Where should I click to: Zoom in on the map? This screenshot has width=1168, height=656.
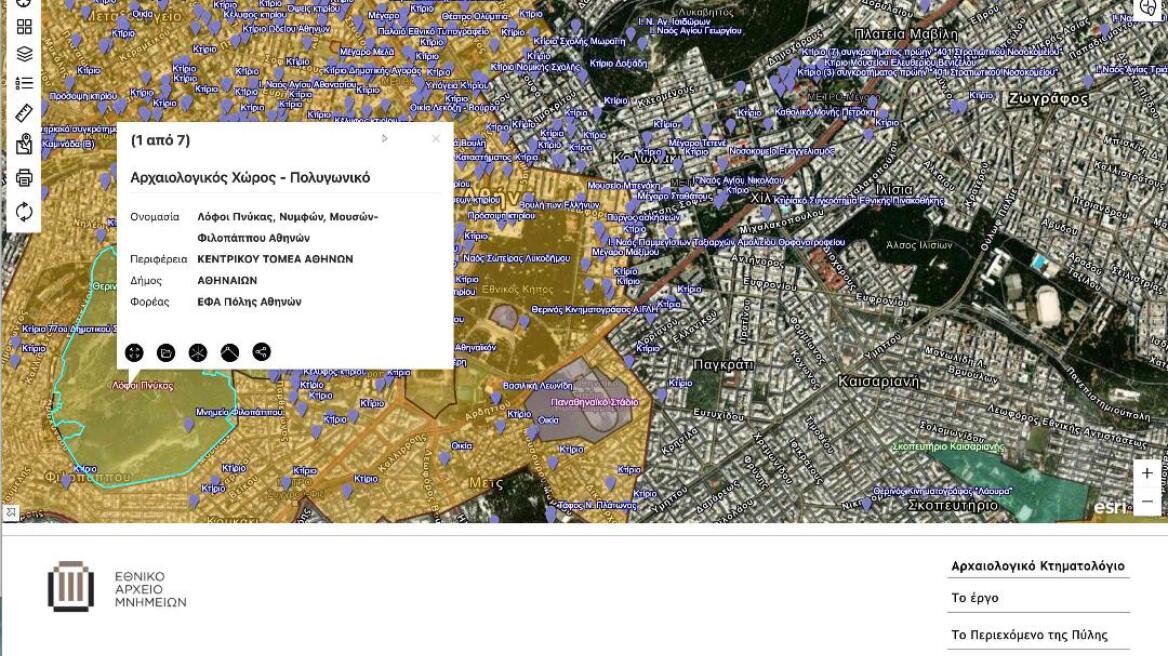tap(1147, 473)
